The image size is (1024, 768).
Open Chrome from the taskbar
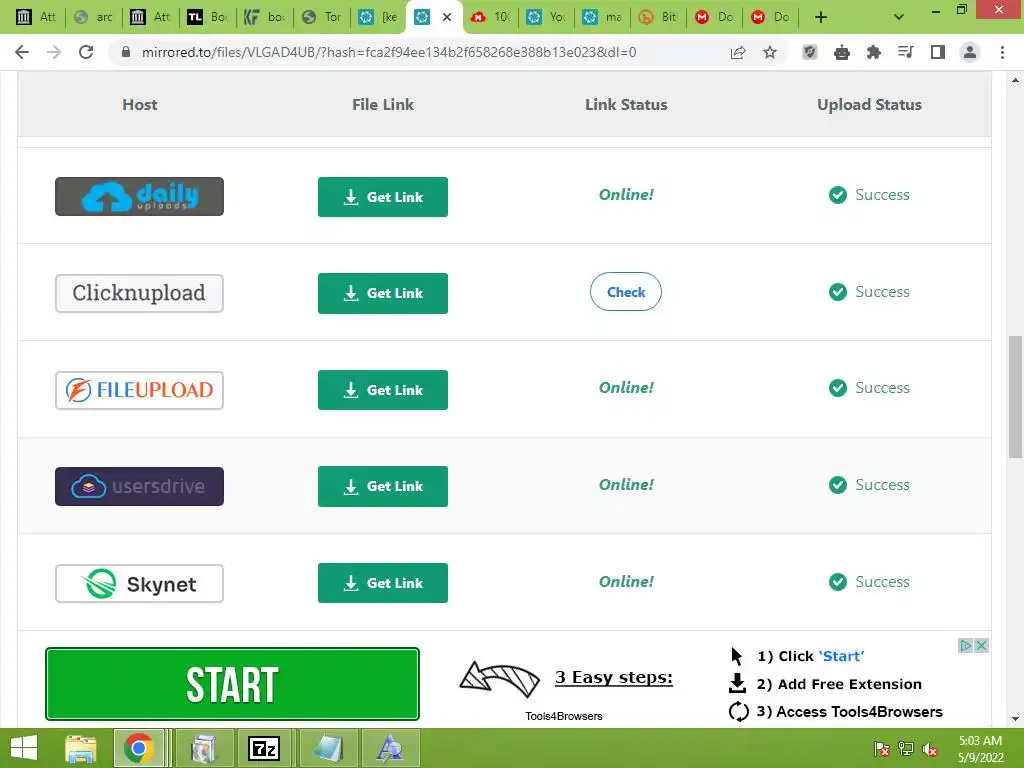coord(138,748)
